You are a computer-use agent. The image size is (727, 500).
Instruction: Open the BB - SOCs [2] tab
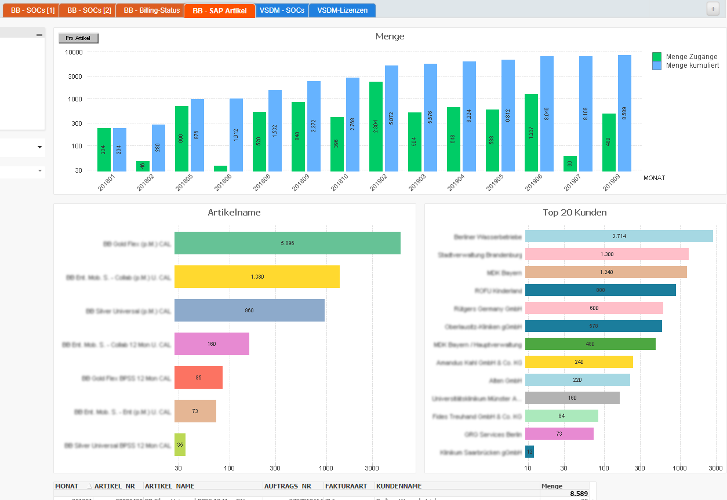(x=89, y=10)
